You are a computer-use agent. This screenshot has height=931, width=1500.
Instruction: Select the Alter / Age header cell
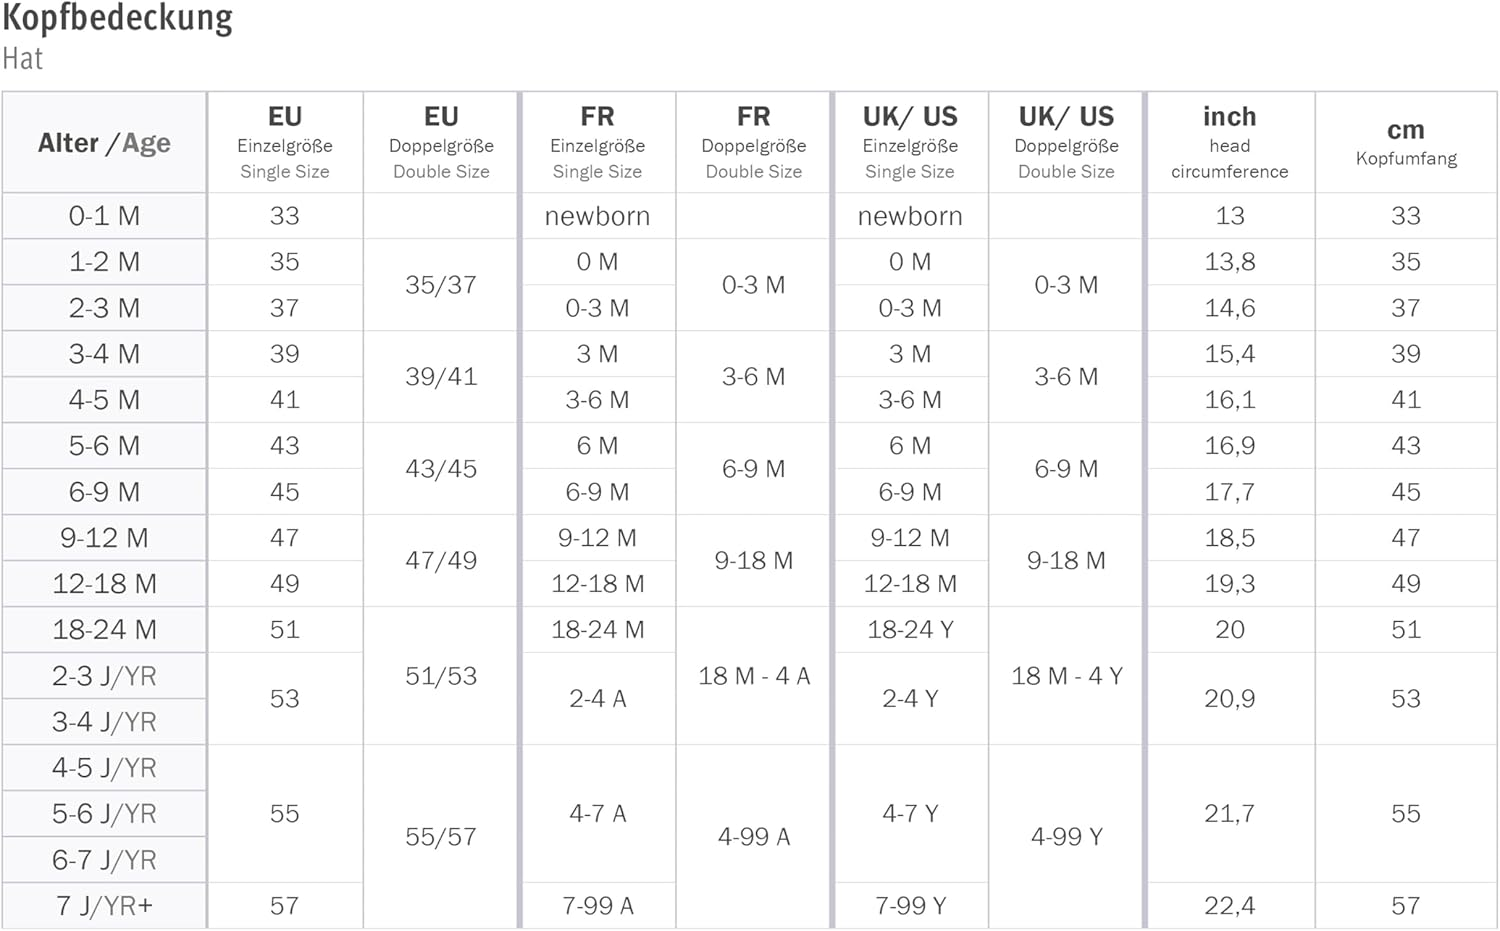click(x=104, y=143)
